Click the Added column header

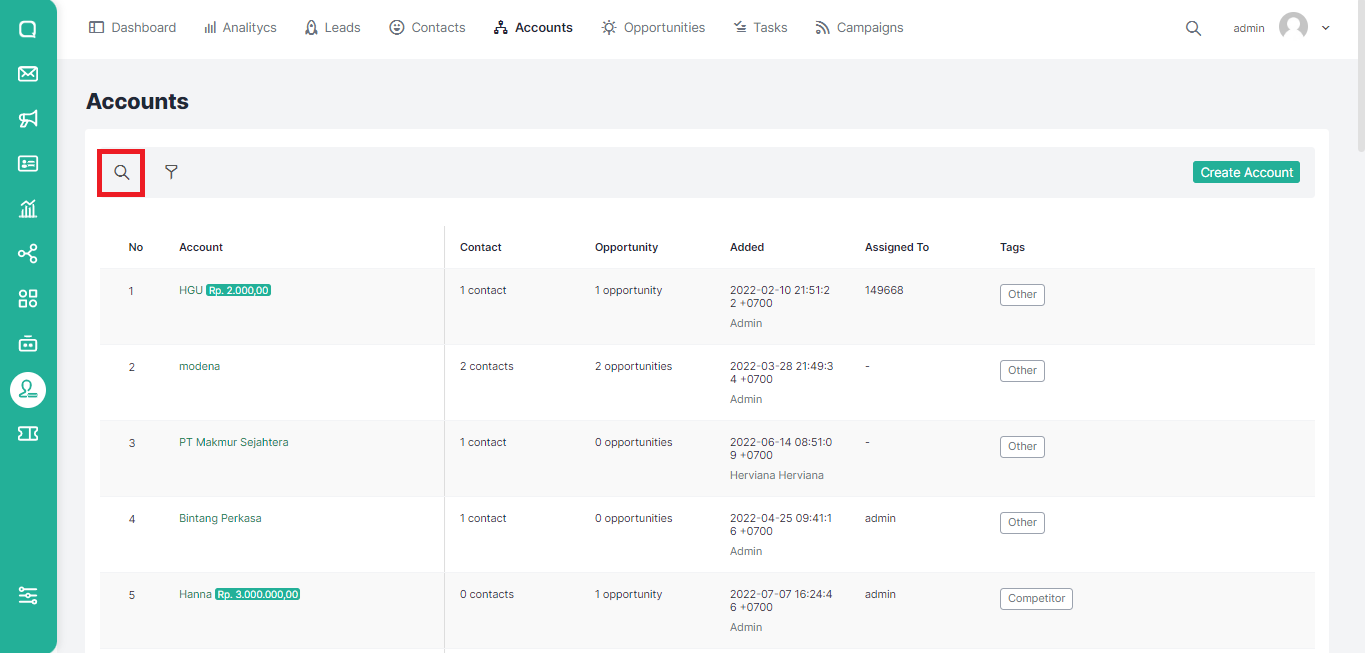coord(747,247)
